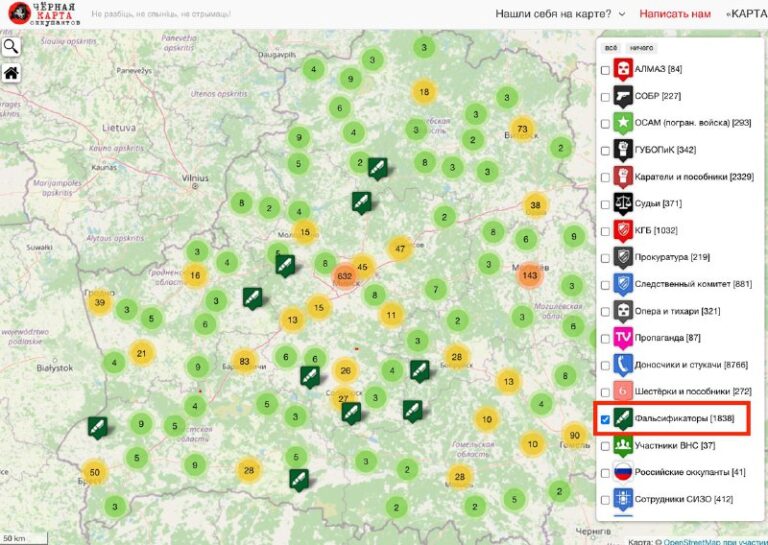Open the pen marker northwest of cluster 50
Screen dimensions: 768x545
(97, 428)
